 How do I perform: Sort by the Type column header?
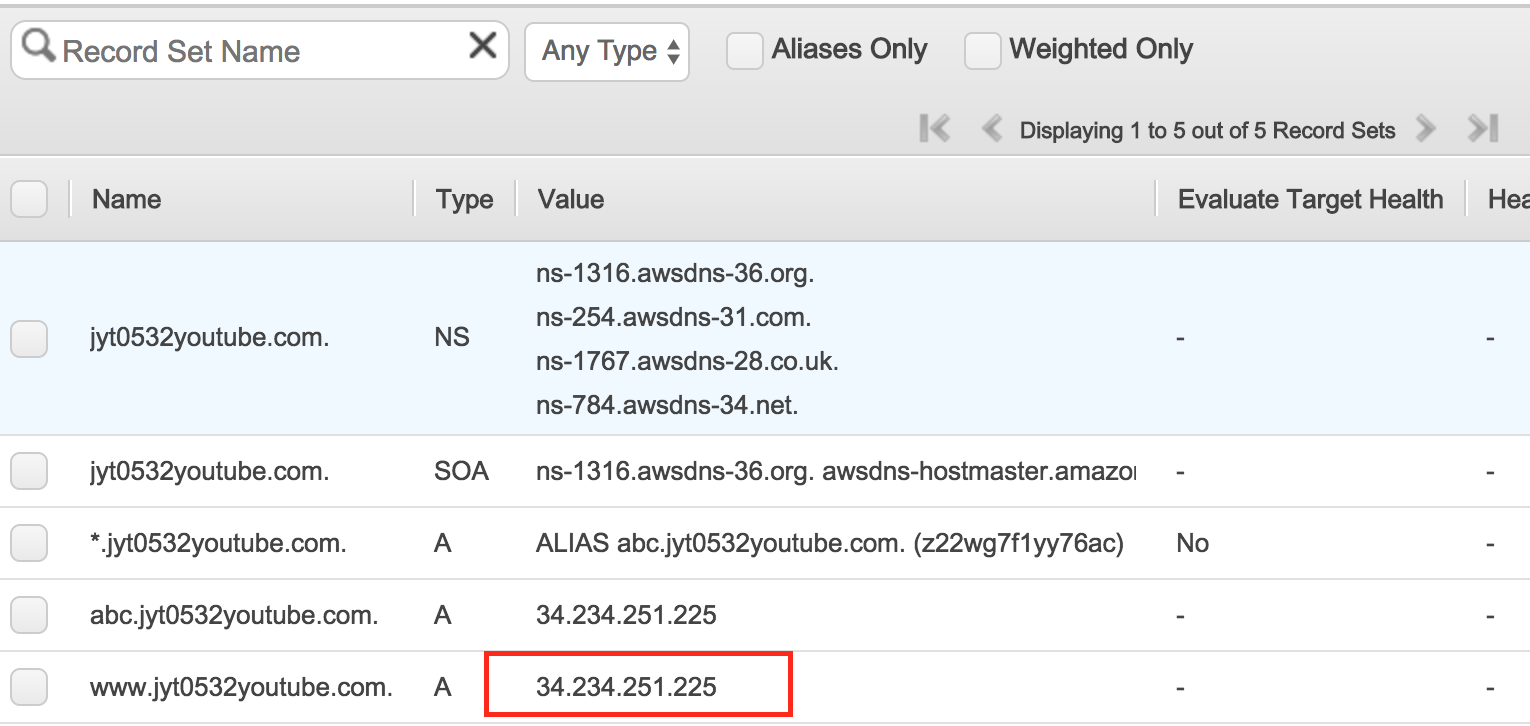pos(465,200)
